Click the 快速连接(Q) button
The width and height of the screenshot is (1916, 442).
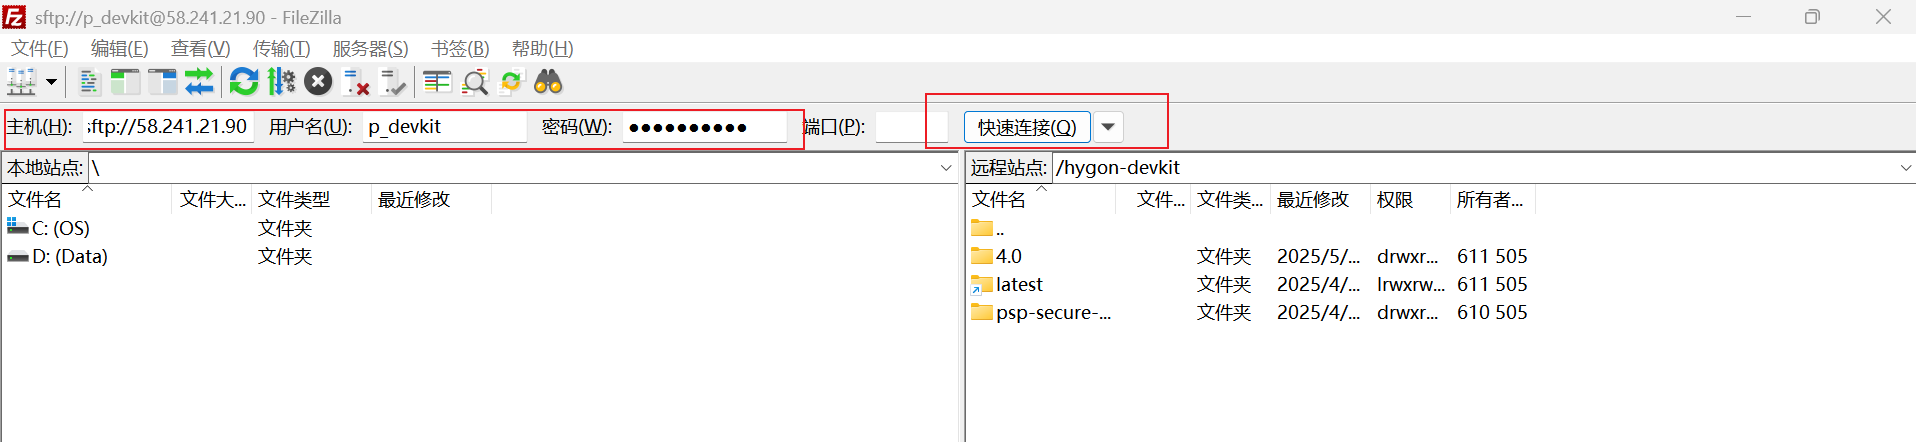coord(1027,127)
